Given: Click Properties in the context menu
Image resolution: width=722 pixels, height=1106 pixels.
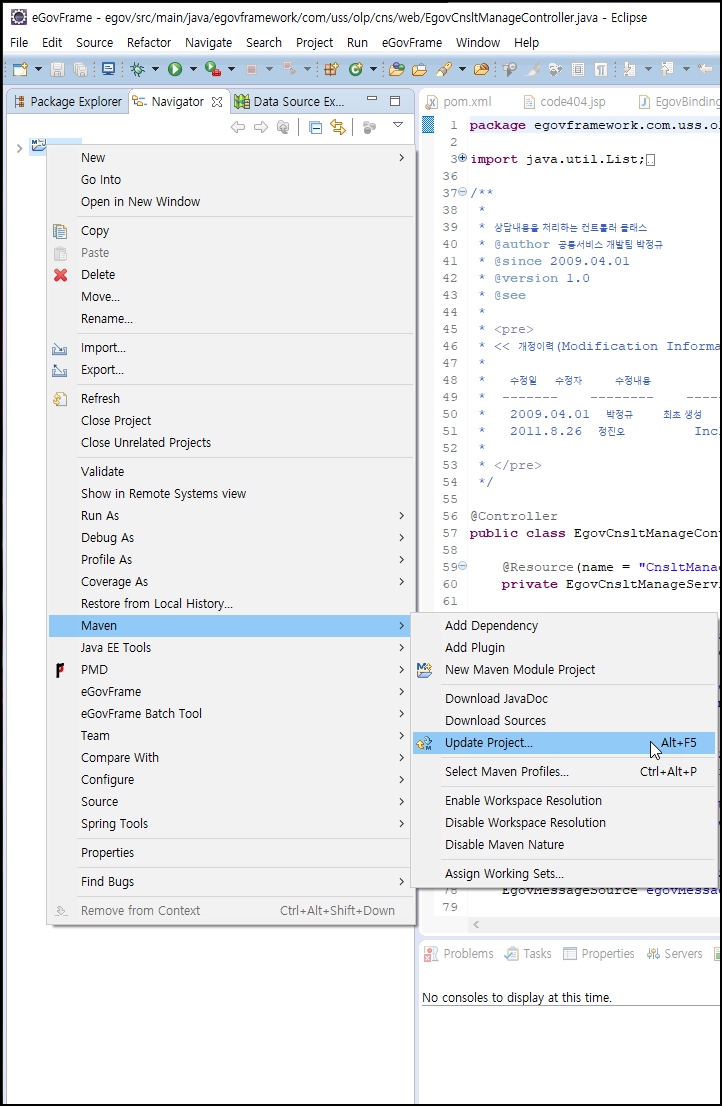Looking at the screenshot, I should [x=231, y=853].
